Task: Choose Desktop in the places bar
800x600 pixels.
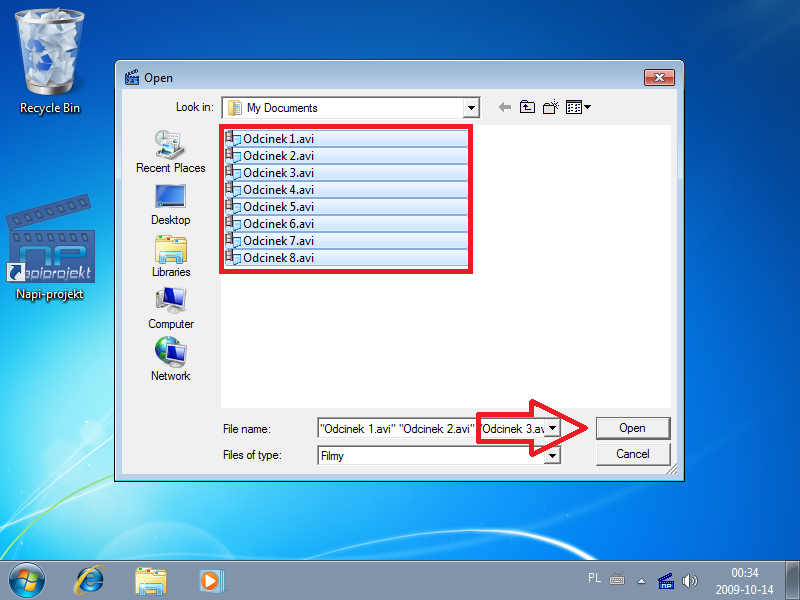Action: (x=170, y=204)
